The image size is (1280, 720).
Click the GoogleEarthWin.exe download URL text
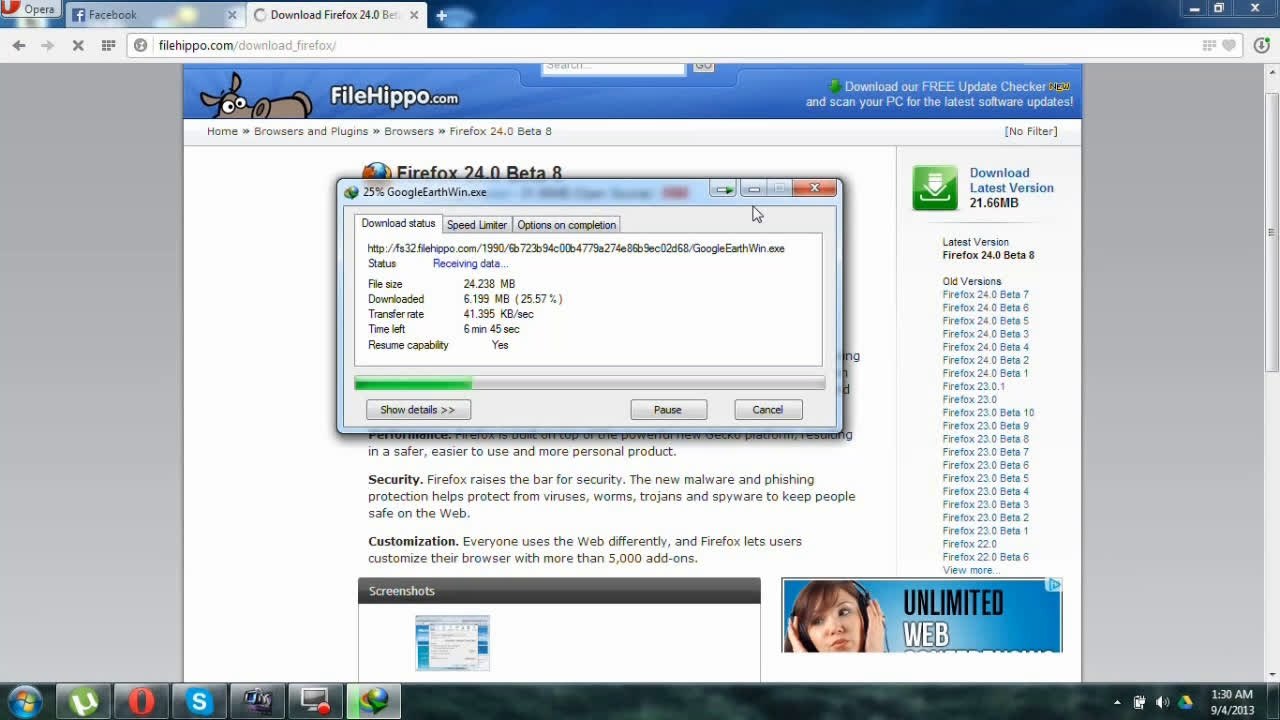[576, 248]
